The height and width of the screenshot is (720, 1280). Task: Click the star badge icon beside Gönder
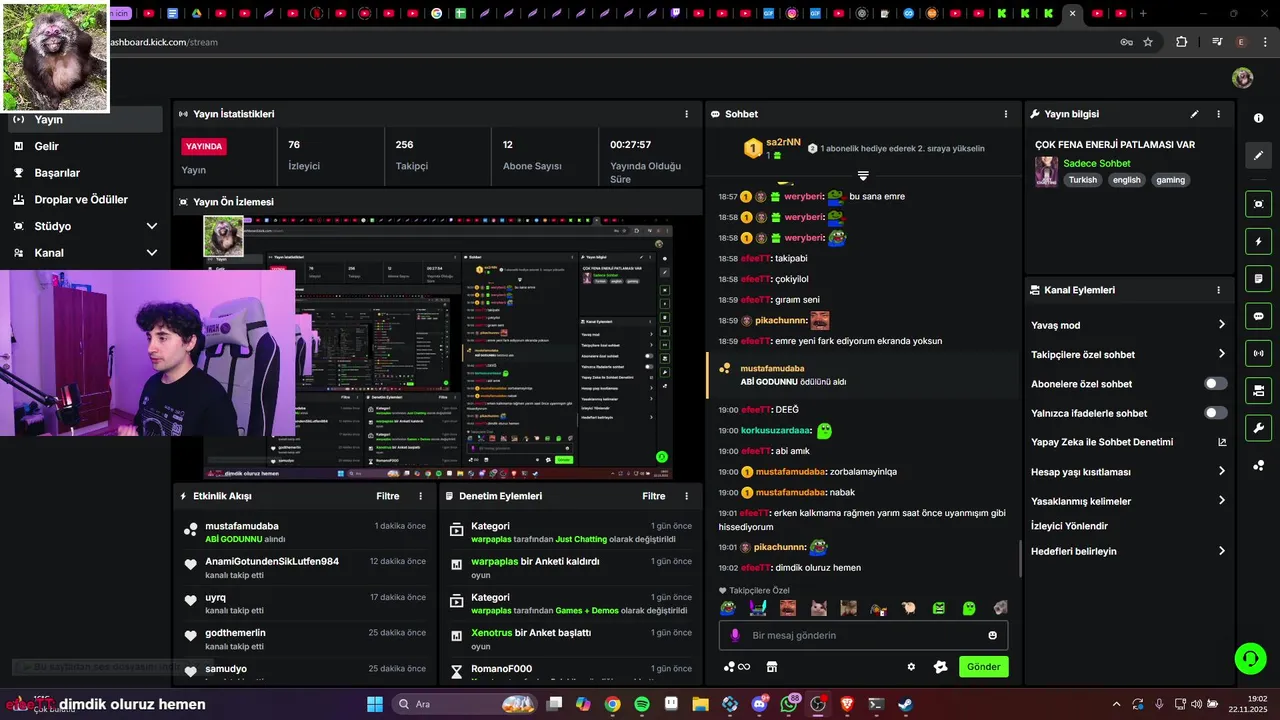point(940,667)
